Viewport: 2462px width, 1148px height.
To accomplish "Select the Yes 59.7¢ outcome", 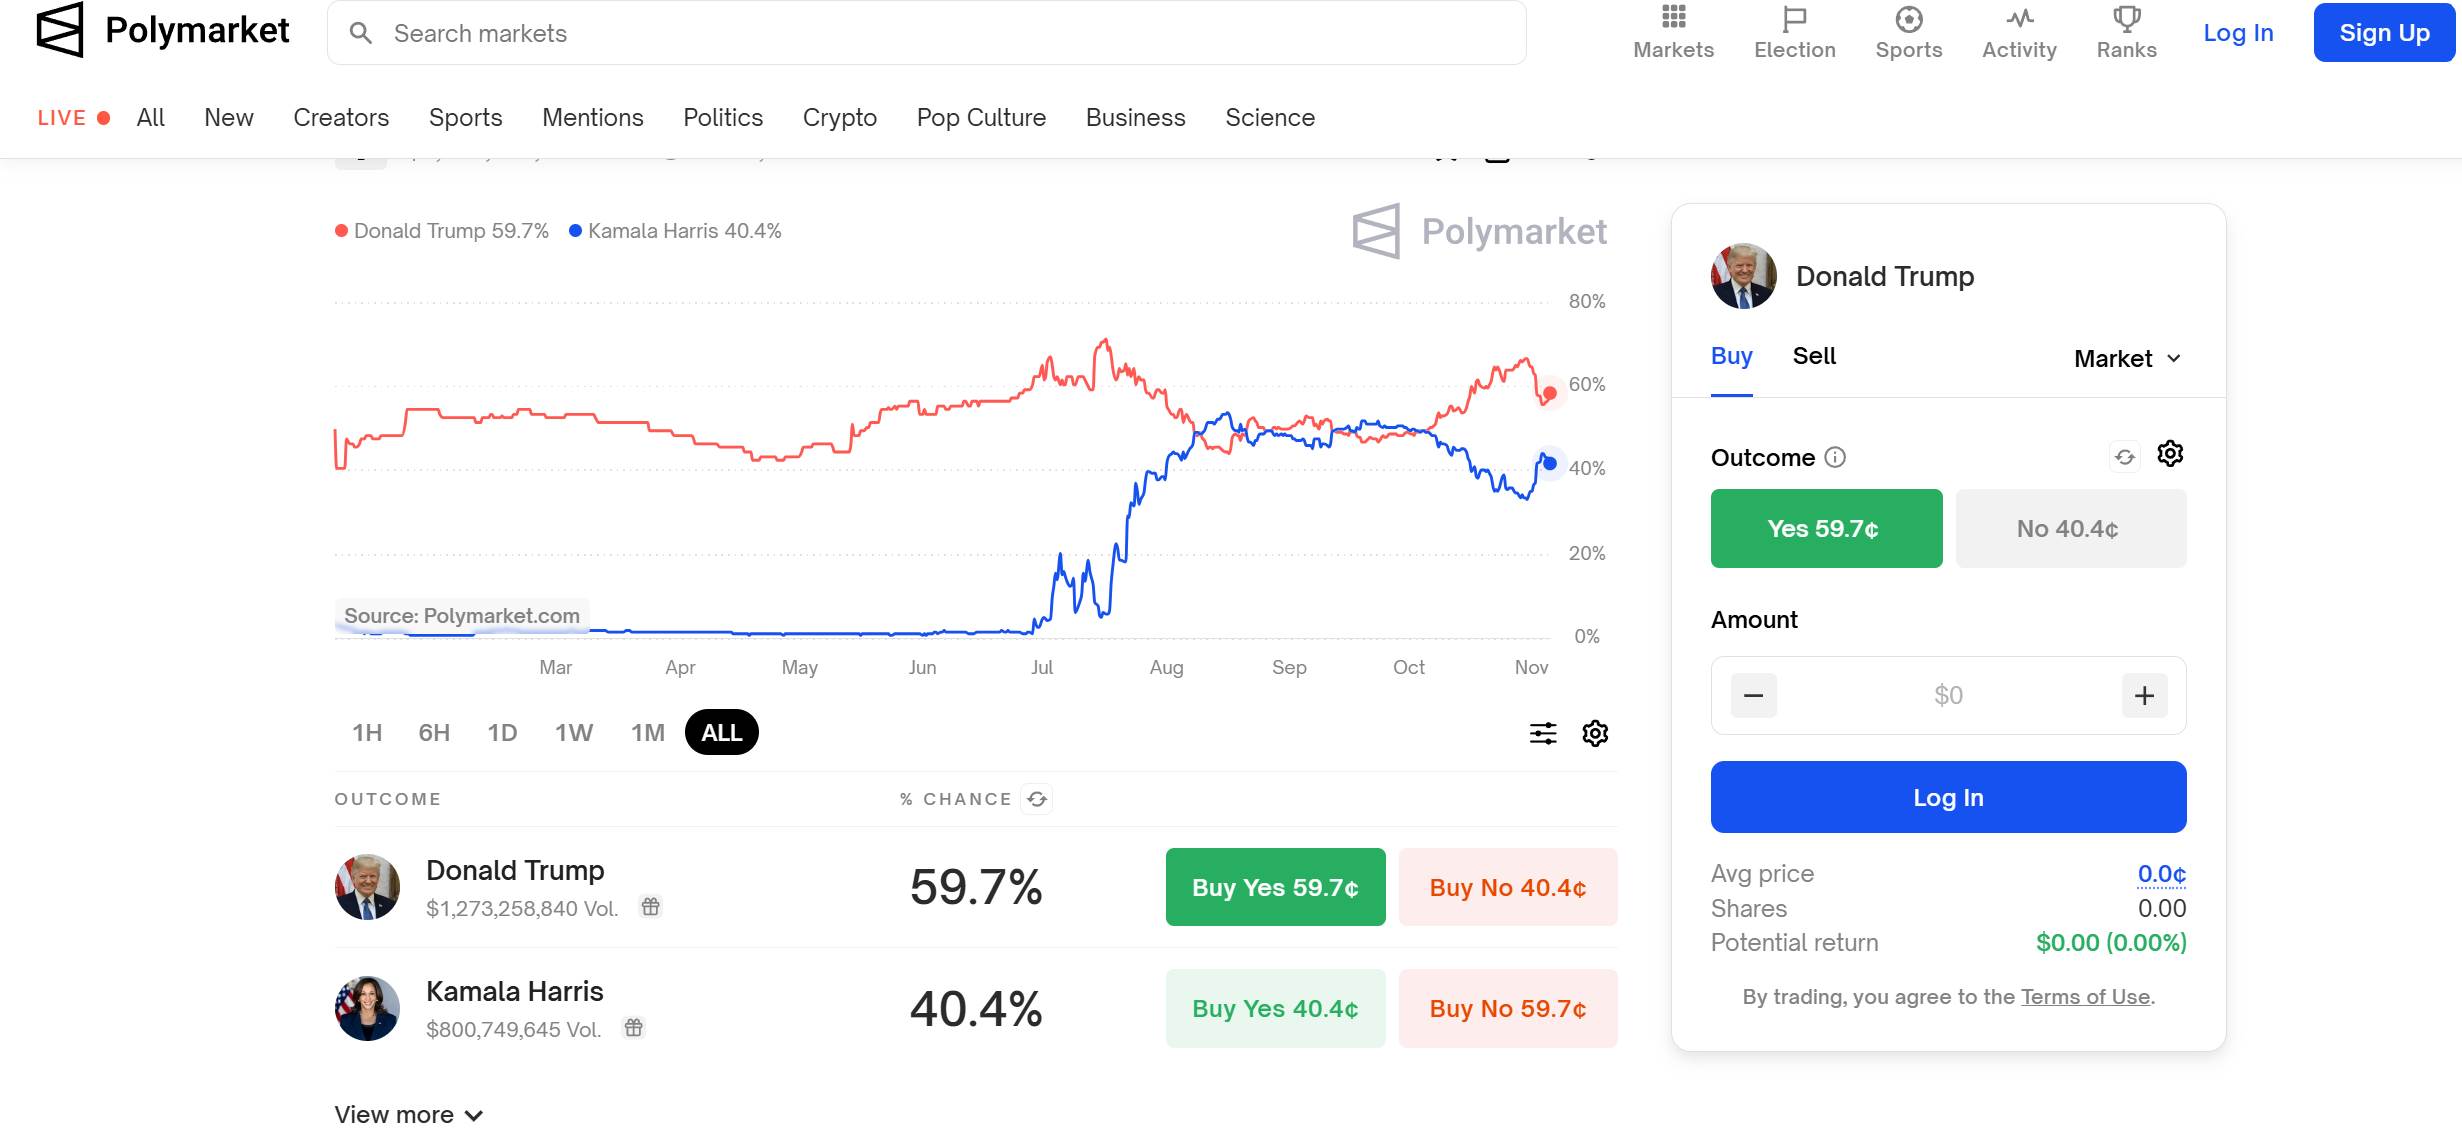I will pyautogui.click(x=1826, y=528).
